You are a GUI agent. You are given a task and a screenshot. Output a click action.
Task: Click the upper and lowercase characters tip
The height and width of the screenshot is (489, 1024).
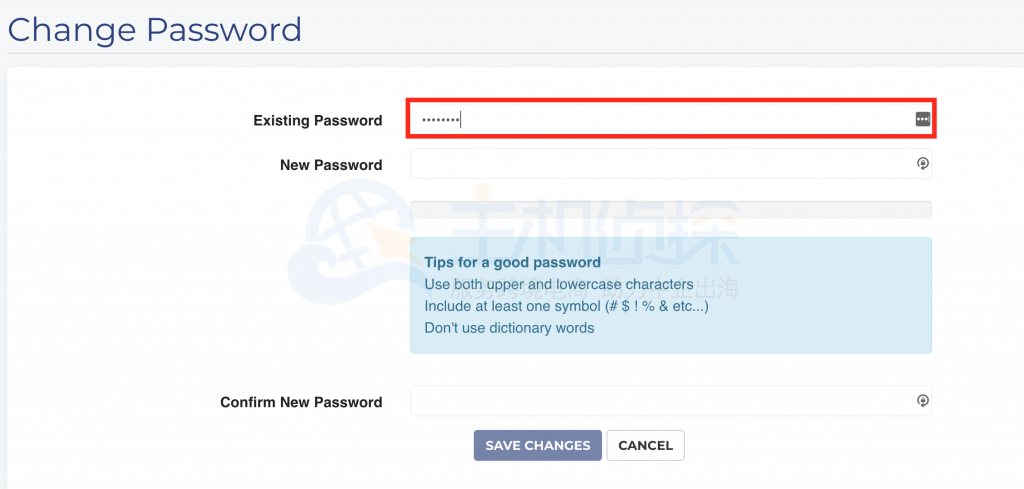pyautogui.click(x=558, y=284)
